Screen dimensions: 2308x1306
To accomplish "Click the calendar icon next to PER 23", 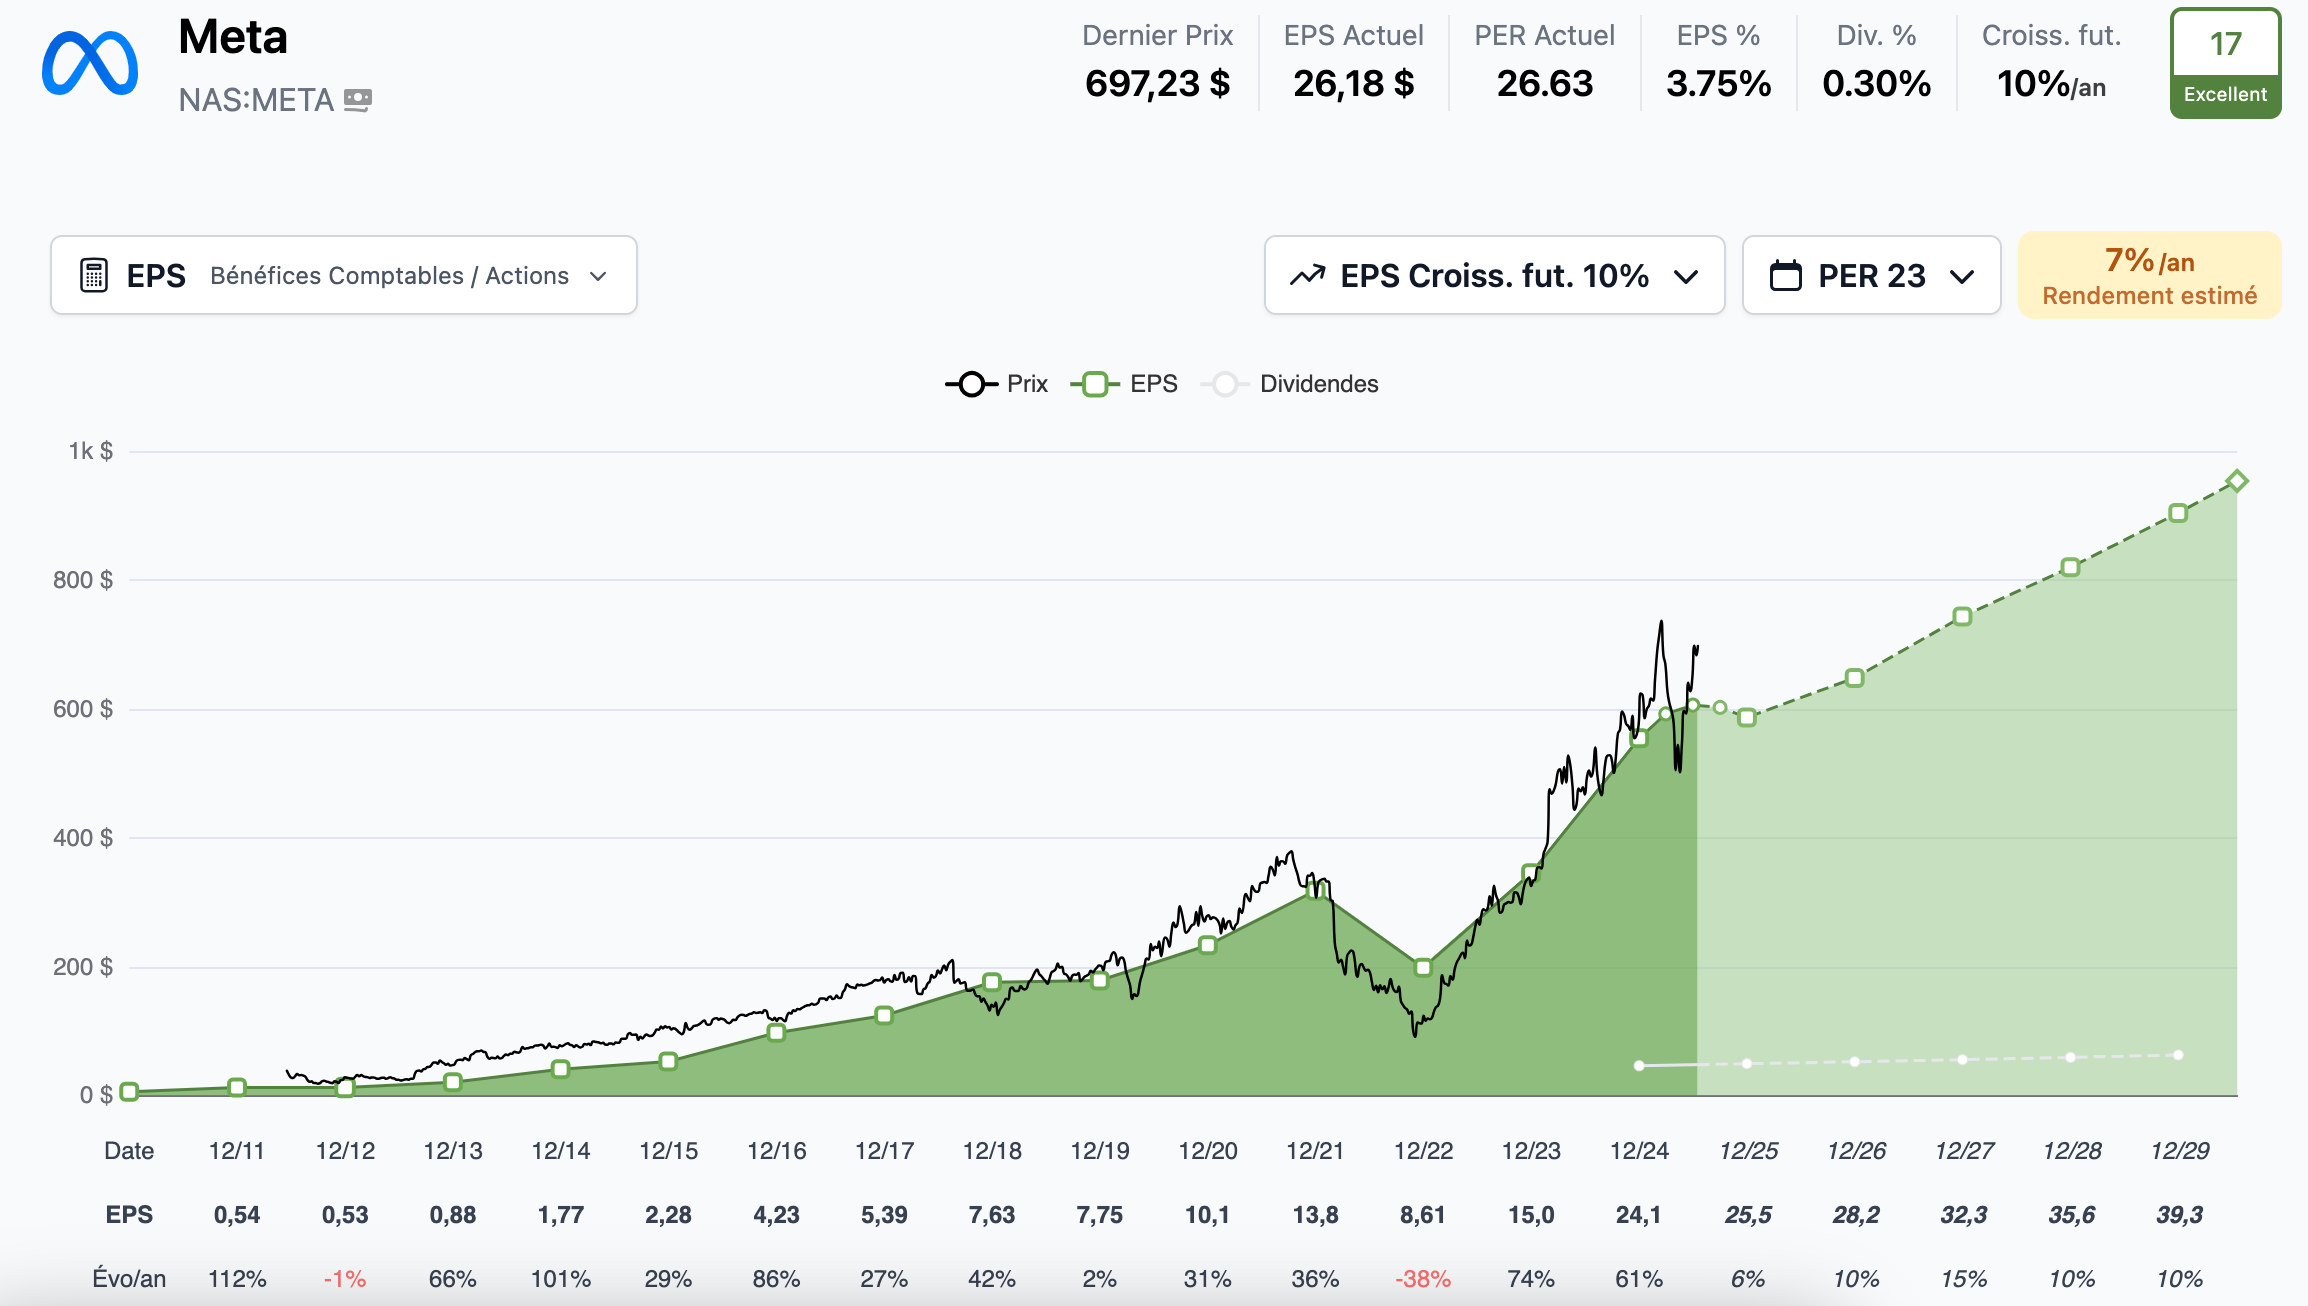I will [x=1785, y=276].
